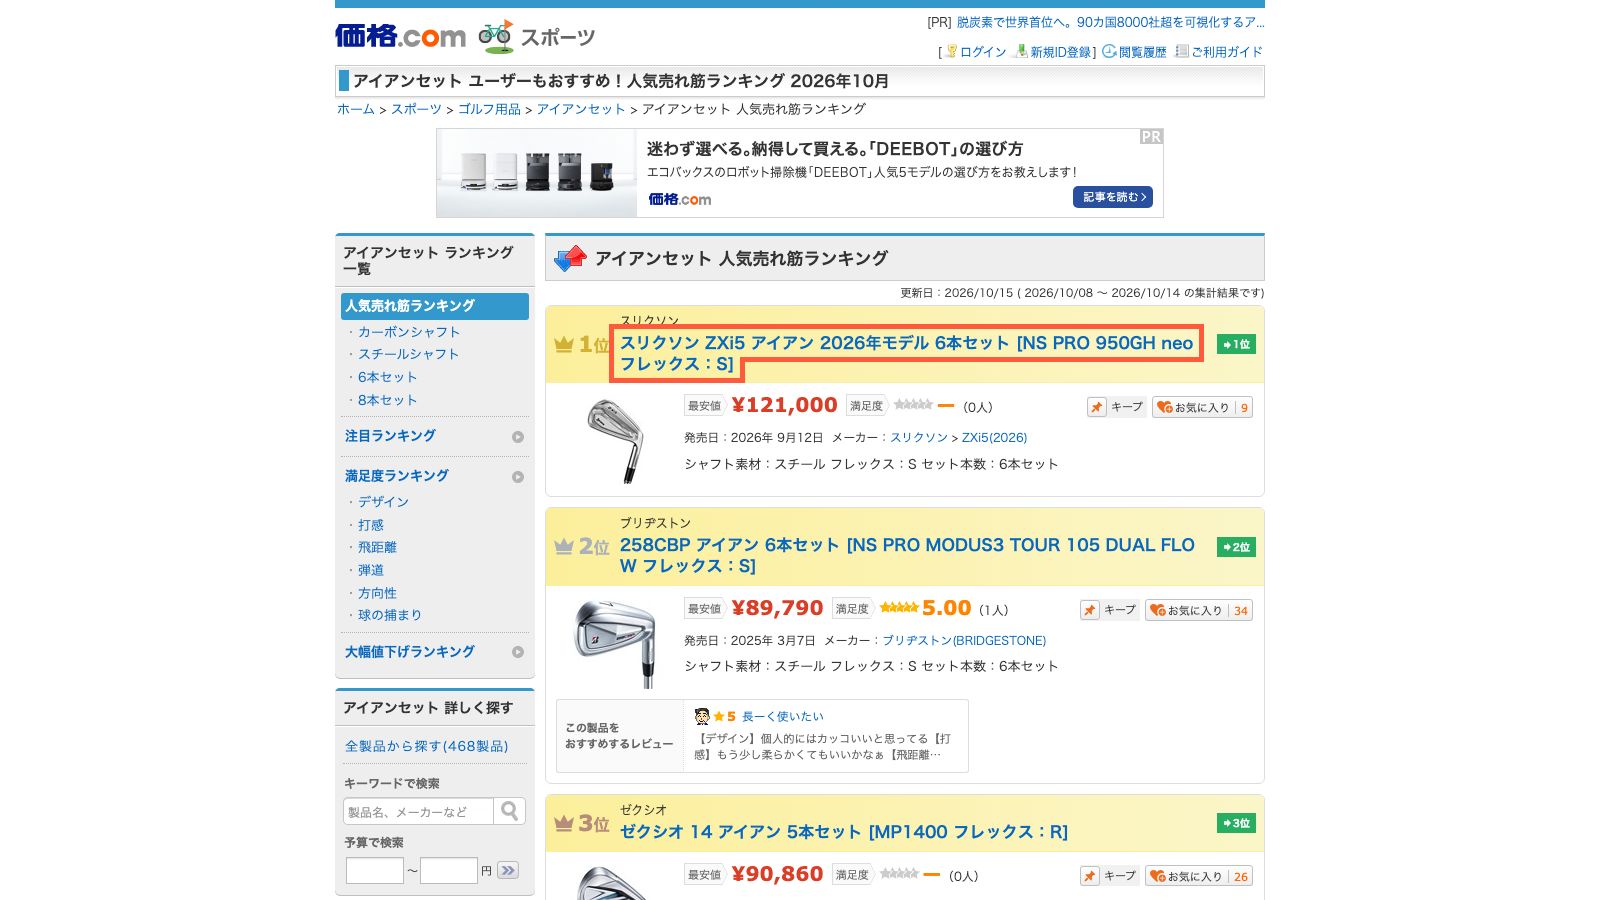1600x900 pixels.
Task: Open ご利用ガイド link
Action: click(x=1227, y=52)
